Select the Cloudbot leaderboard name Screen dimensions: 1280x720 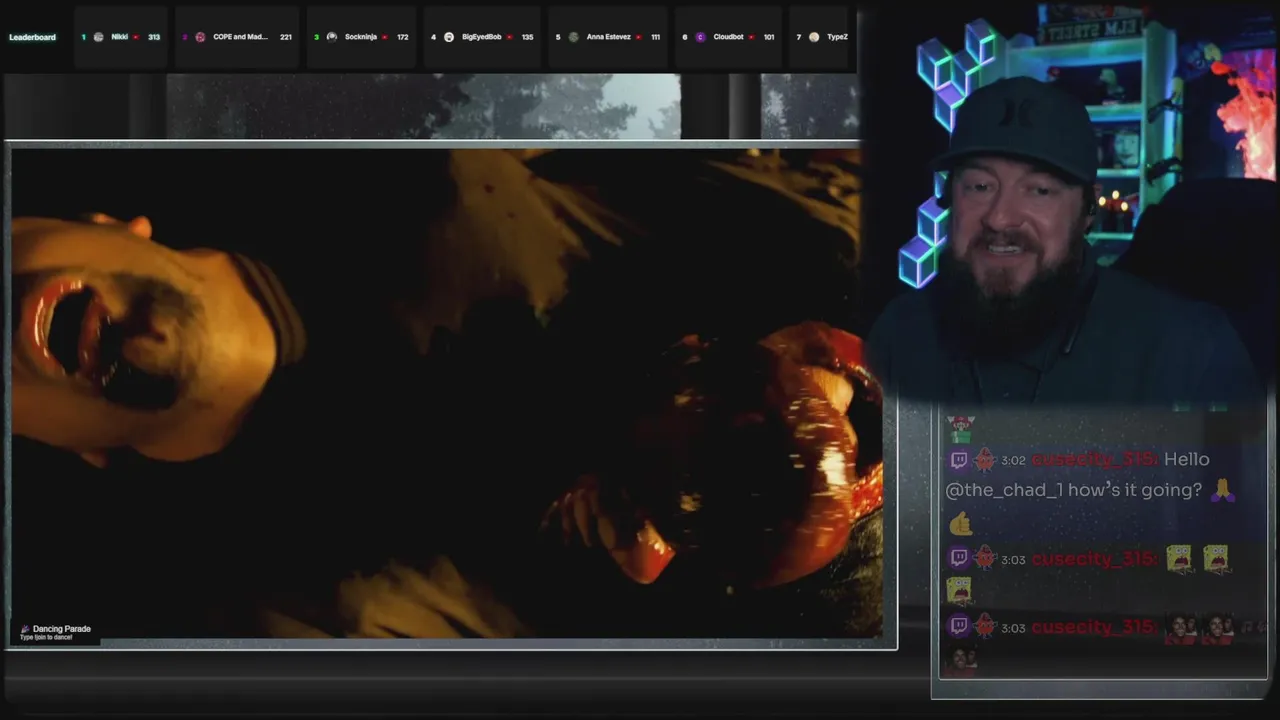(x=728, y=37)
